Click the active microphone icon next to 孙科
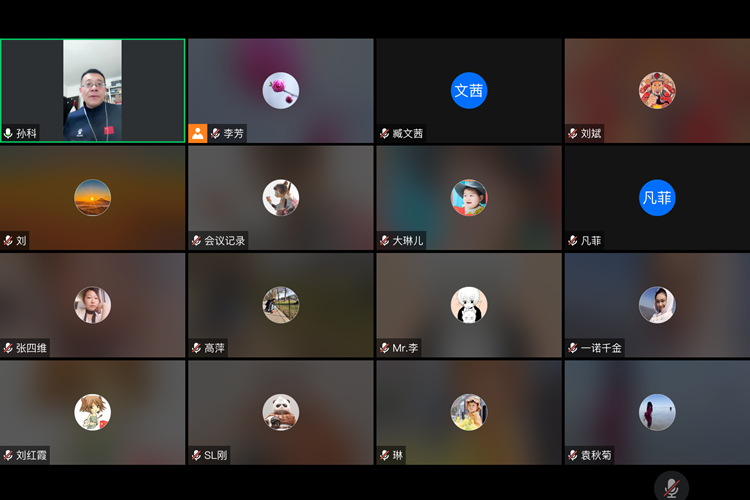Viewport: 750px width, 500px height. pyautogui.click(x=9, y=133)
